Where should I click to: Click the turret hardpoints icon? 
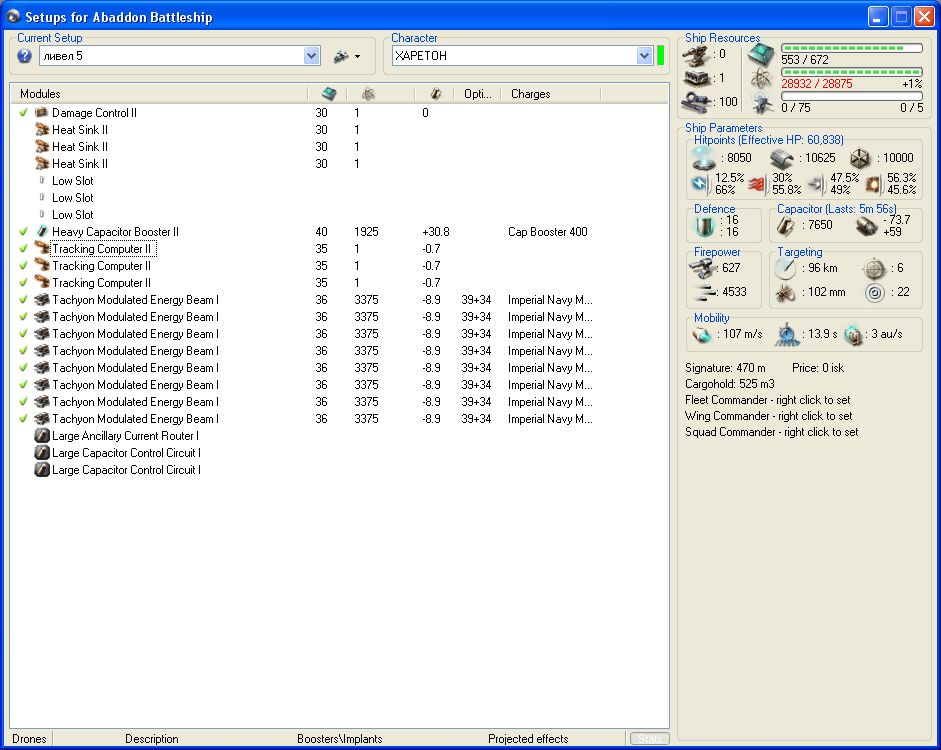(x=696, y=56)
